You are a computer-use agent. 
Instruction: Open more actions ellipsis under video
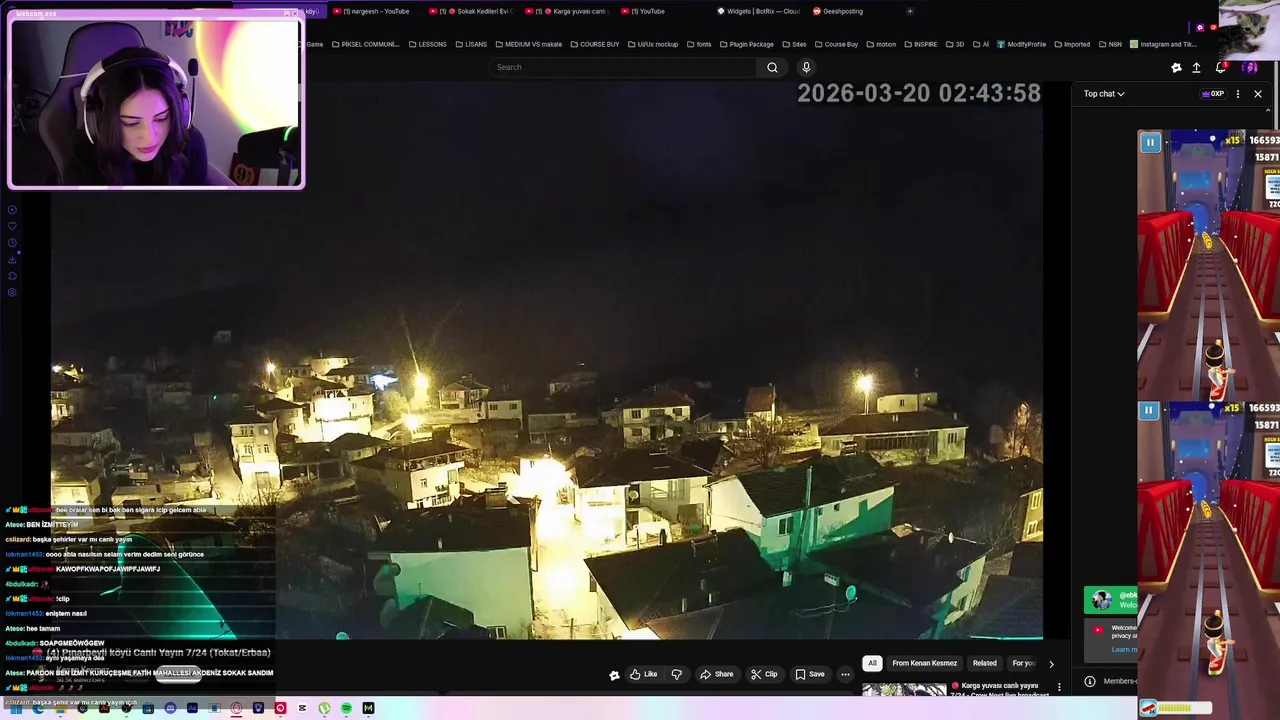845,674
